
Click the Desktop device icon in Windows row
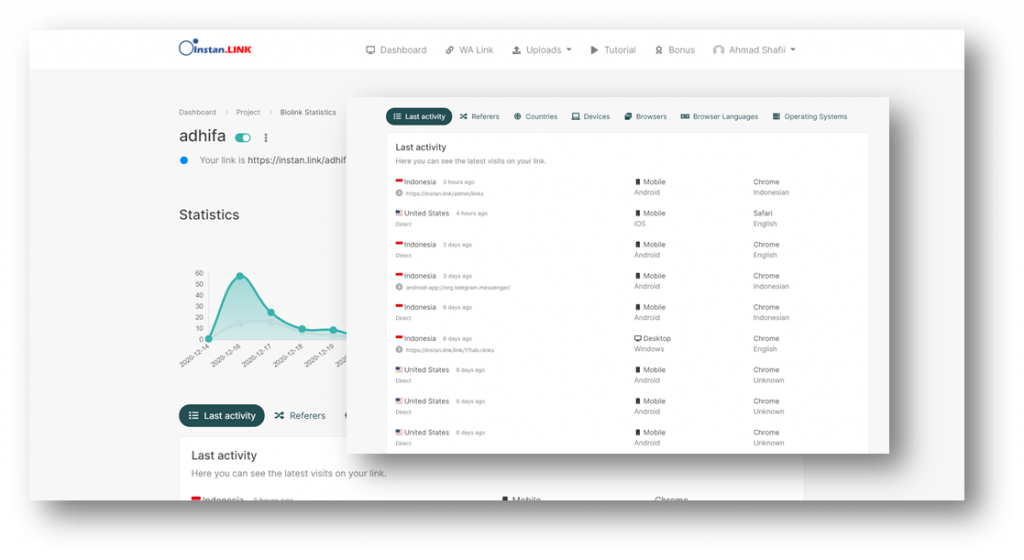click(x=638, y=339)
